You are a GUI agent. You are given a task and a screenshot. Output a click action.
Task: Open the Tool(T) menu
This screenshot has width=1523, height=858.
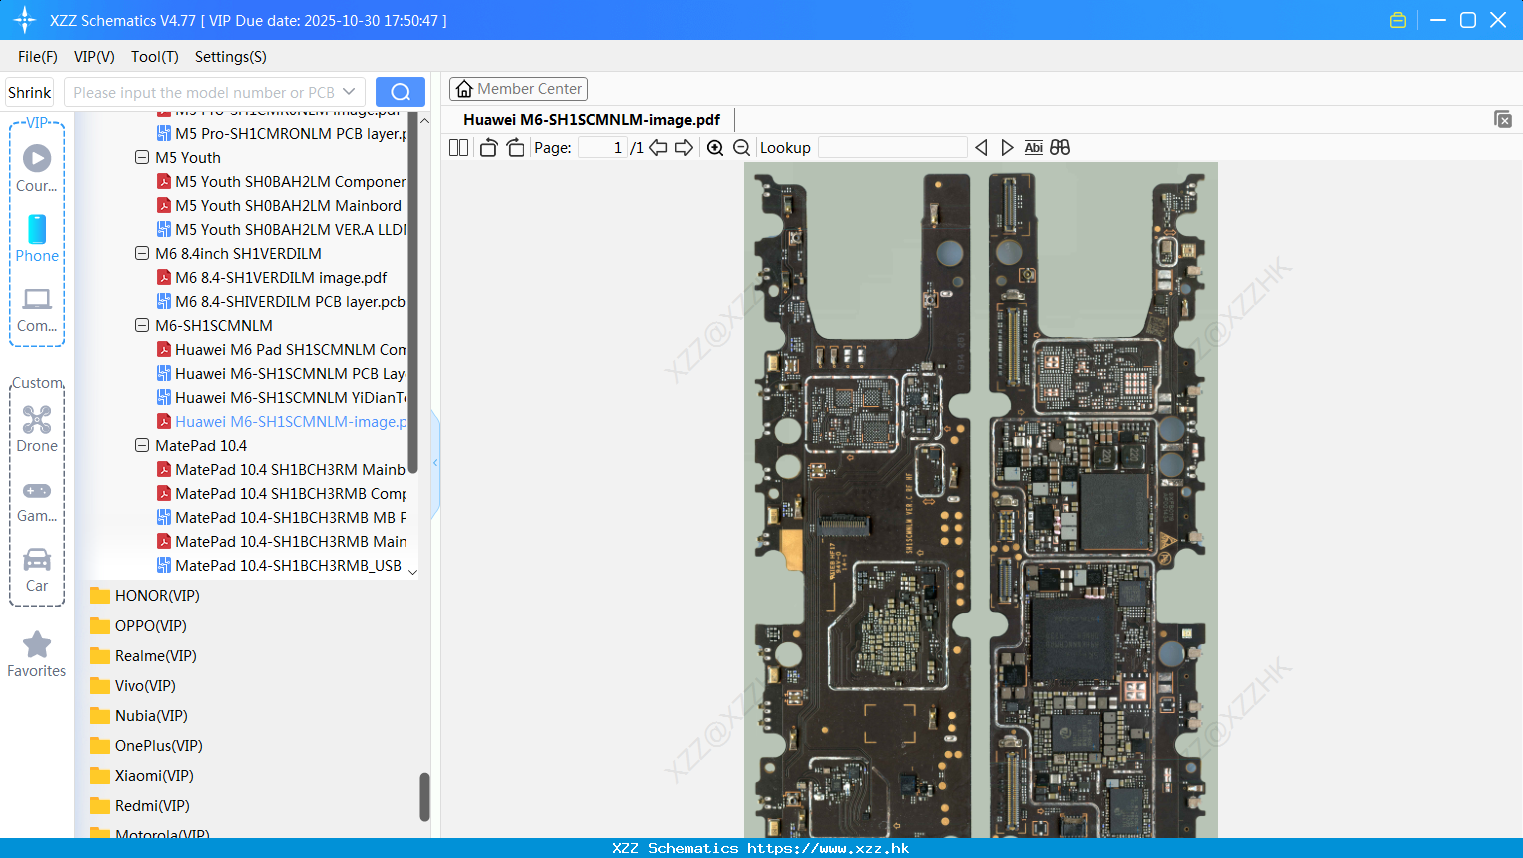[155, 56]
